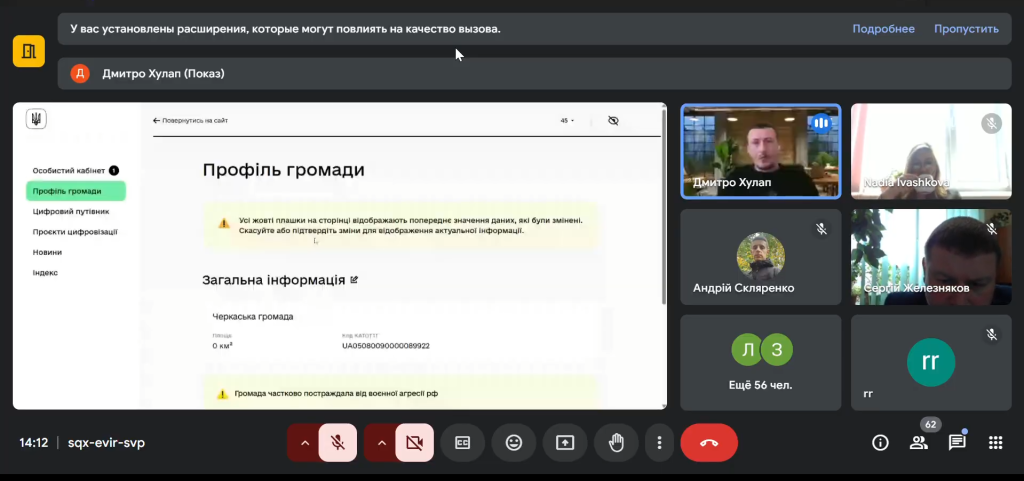This screenshot has width=1024, height=481.
Task: Click the 14:12 time display
Action: point(33,442)
